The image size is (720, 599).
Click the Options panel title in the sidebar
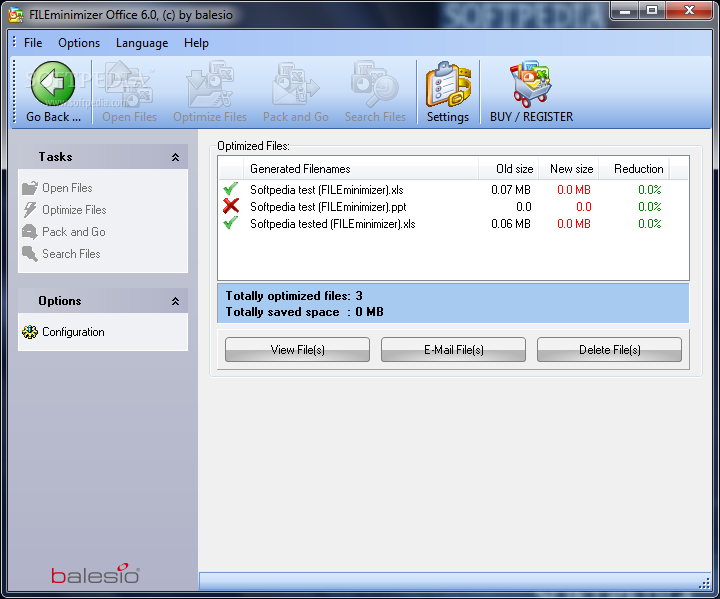coord(60,301)
